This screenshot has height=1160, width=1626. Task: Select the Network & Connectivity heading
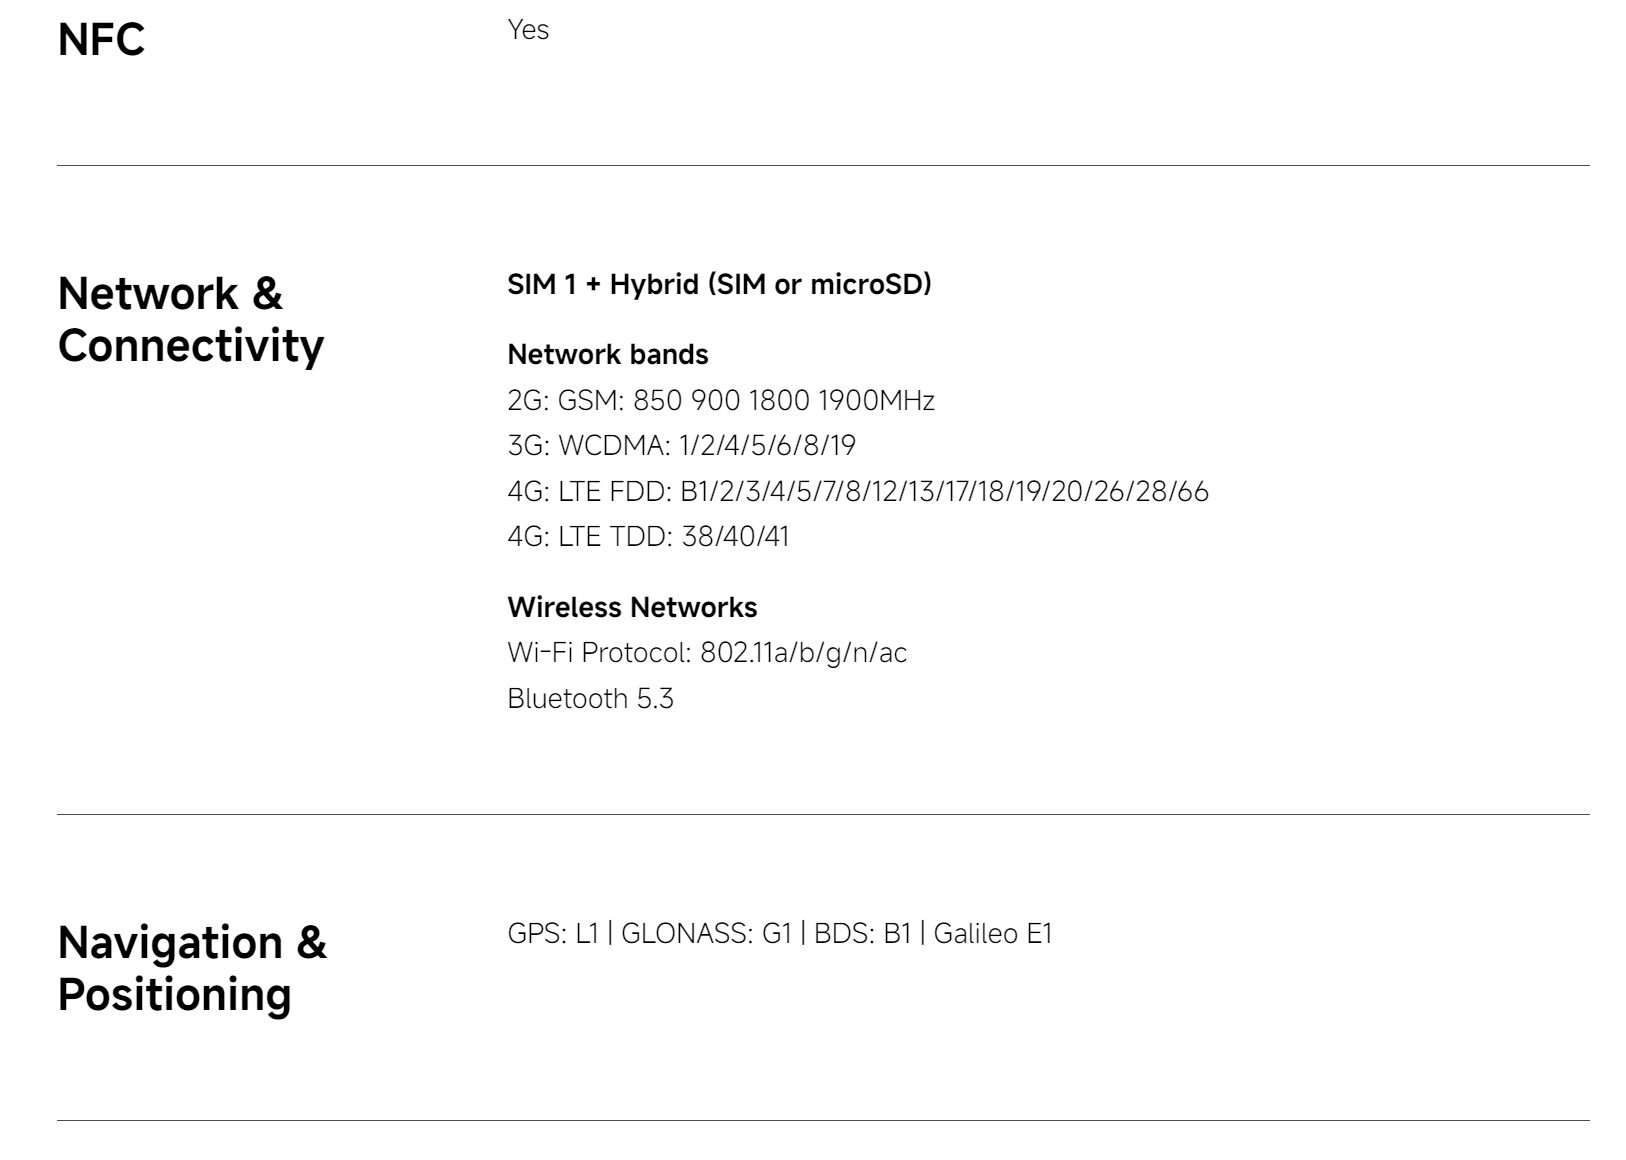[191, 319]
